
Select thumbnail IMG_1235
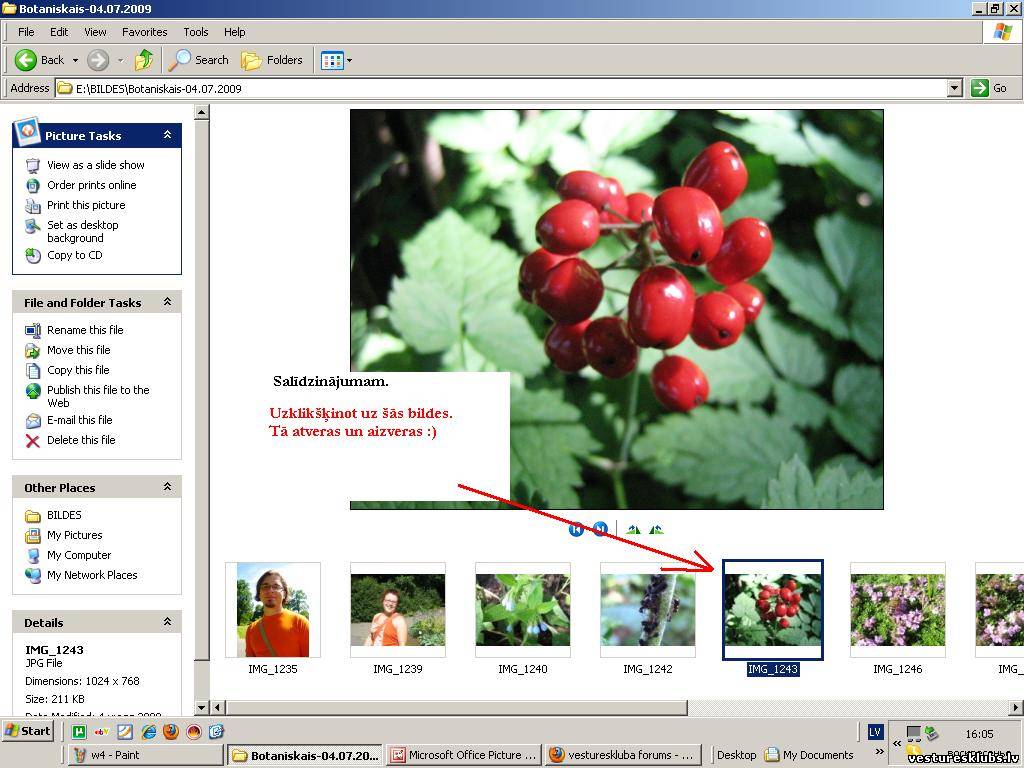point(273,609)
